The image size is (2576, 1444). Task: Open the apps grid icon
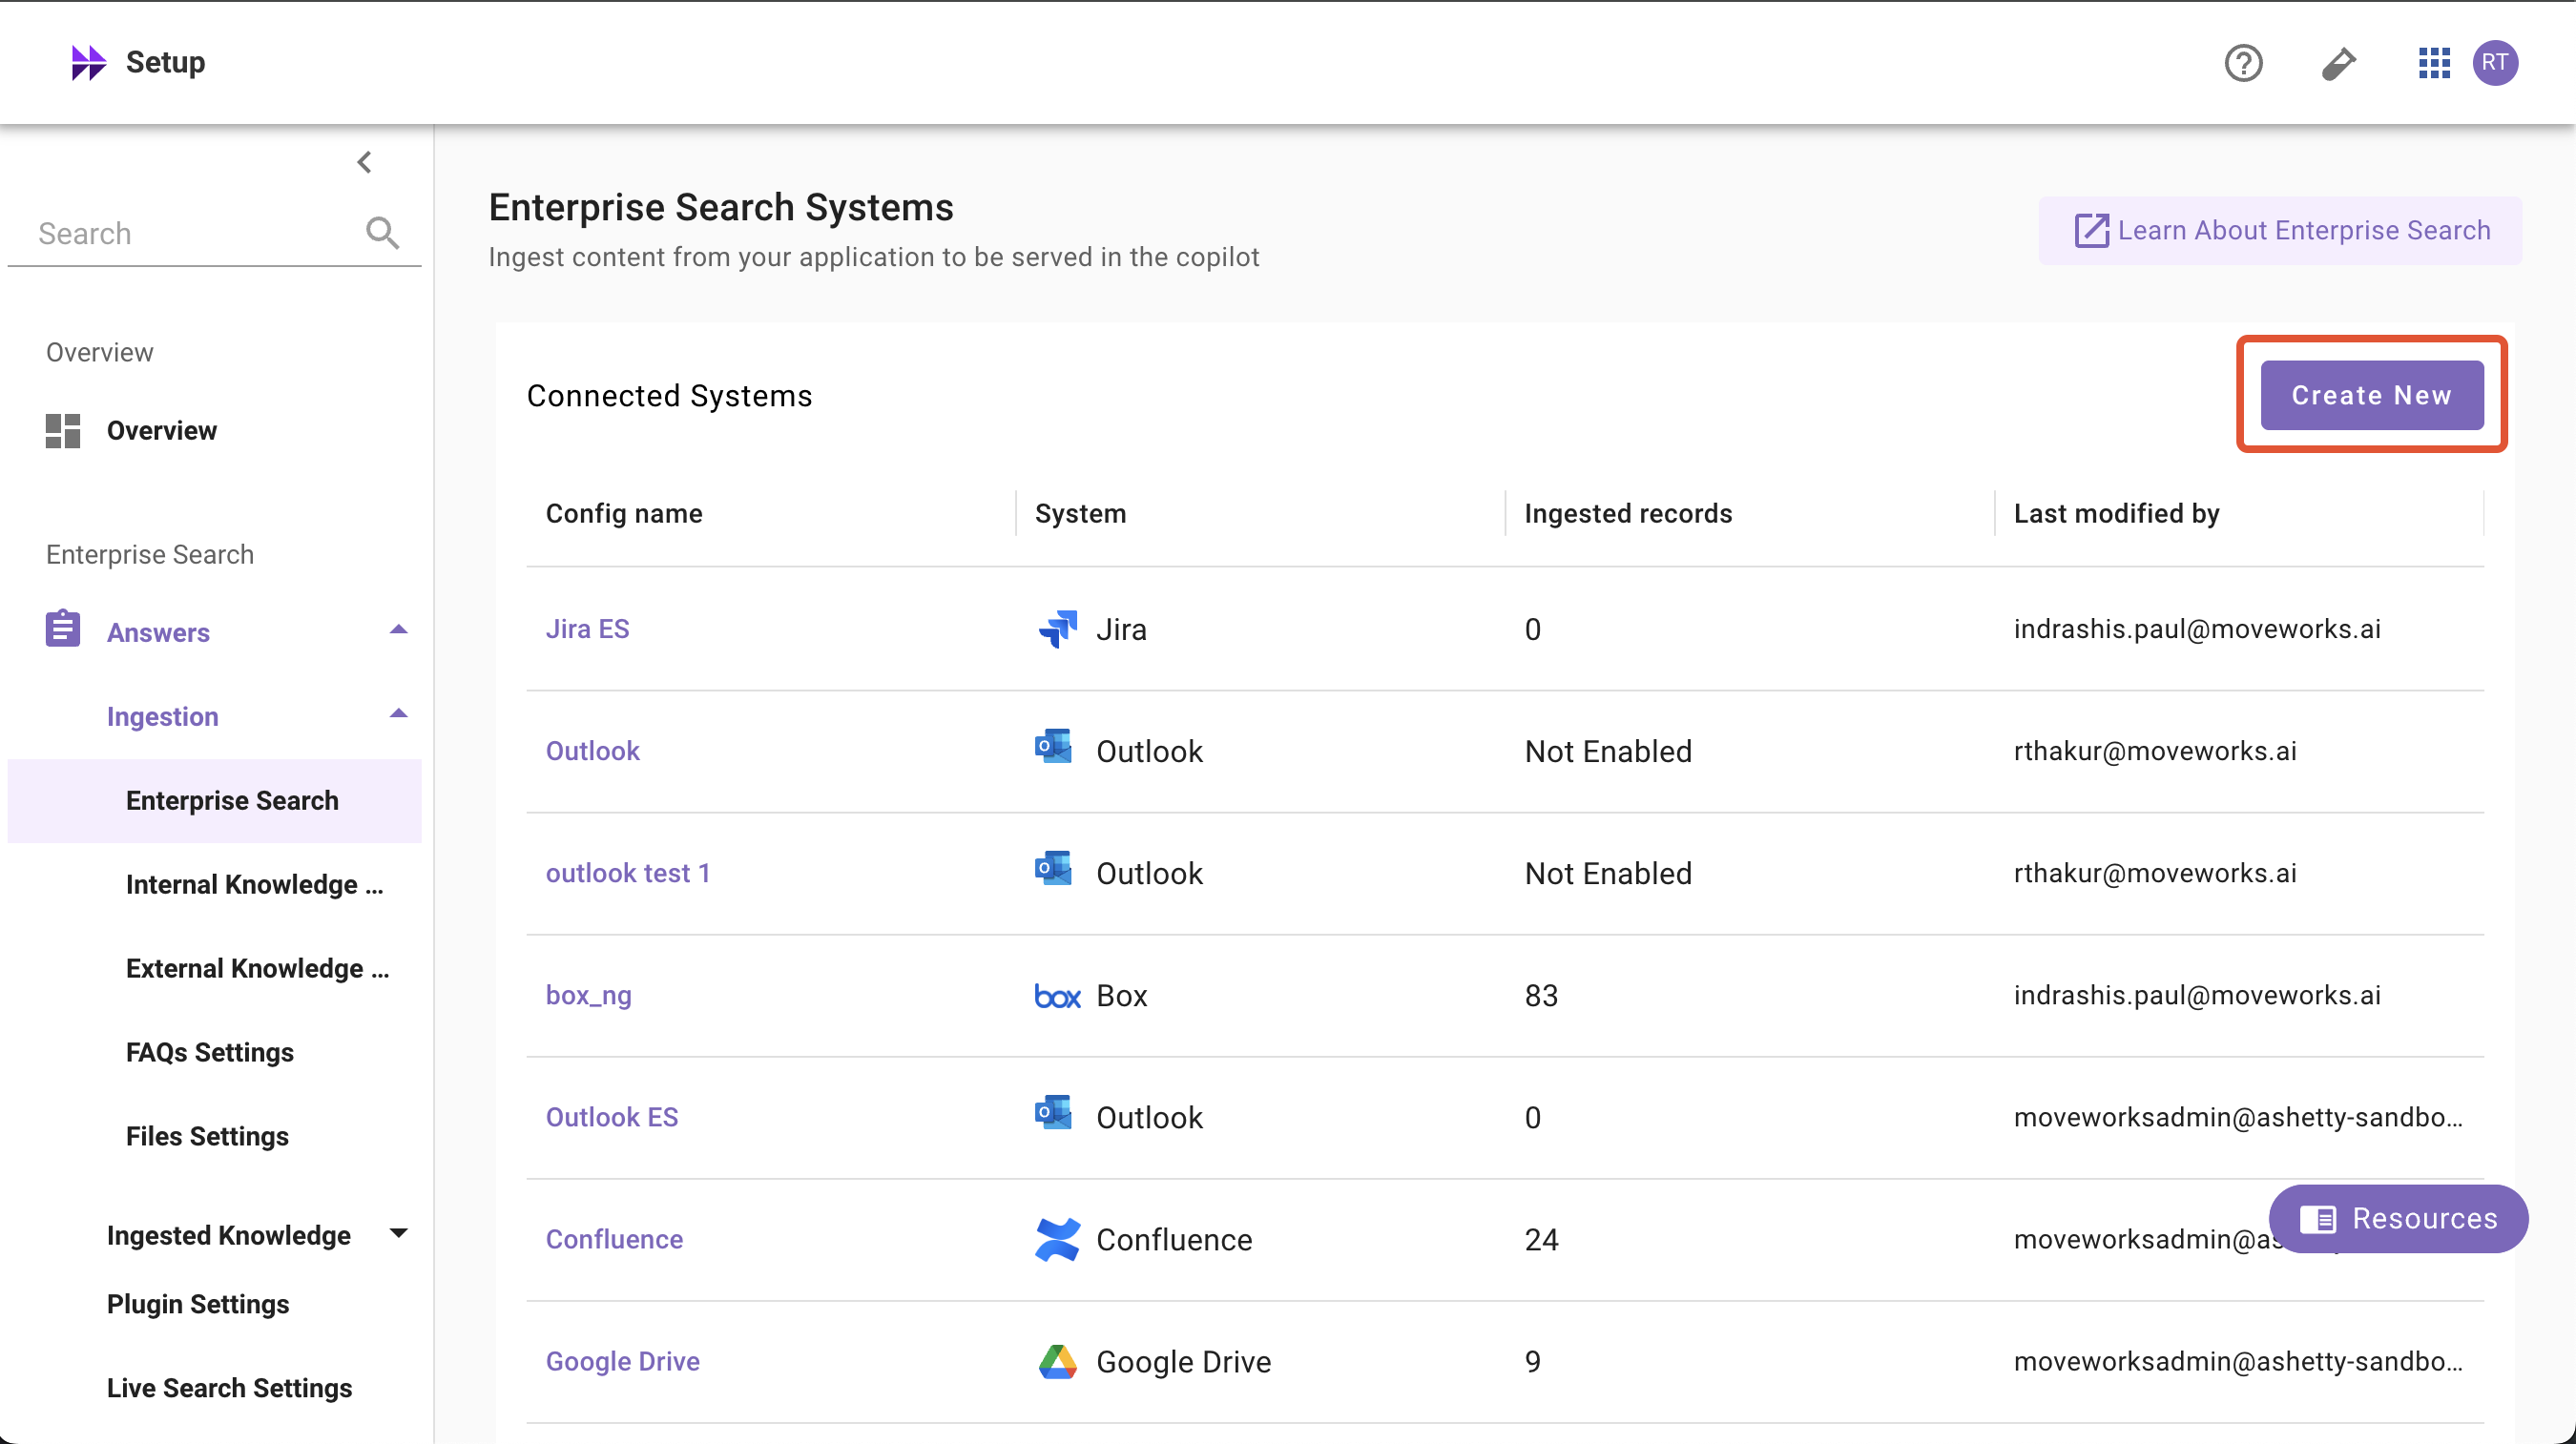point(2433,63)
